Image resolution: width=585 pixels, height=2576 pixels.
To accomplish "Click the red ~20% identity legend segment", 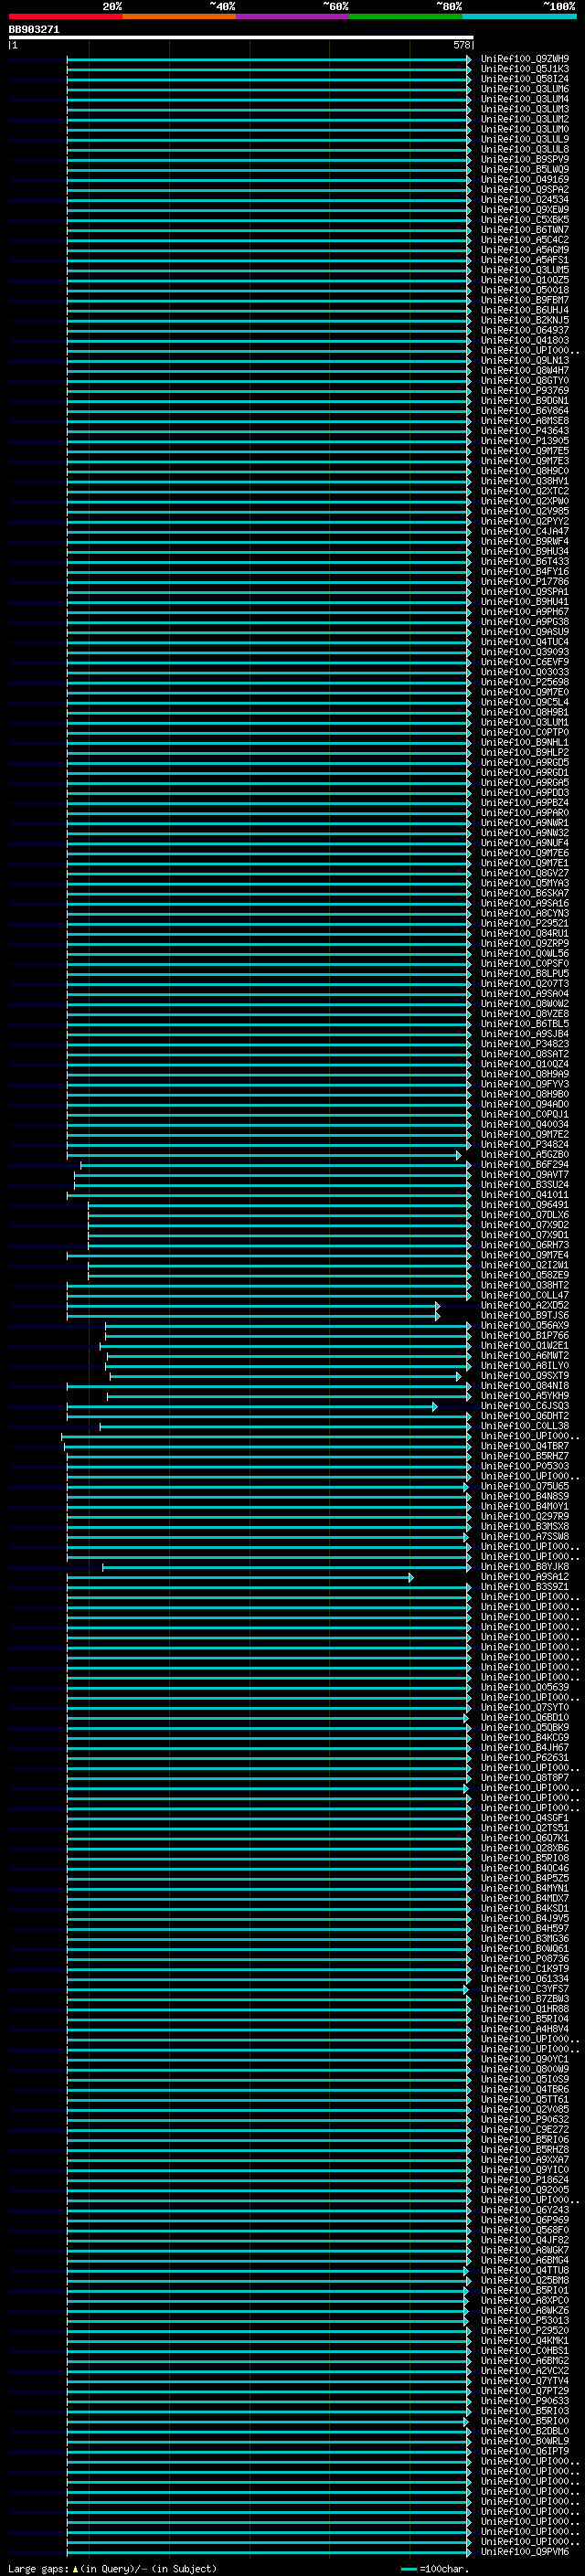I will click(x=65, y=16).
